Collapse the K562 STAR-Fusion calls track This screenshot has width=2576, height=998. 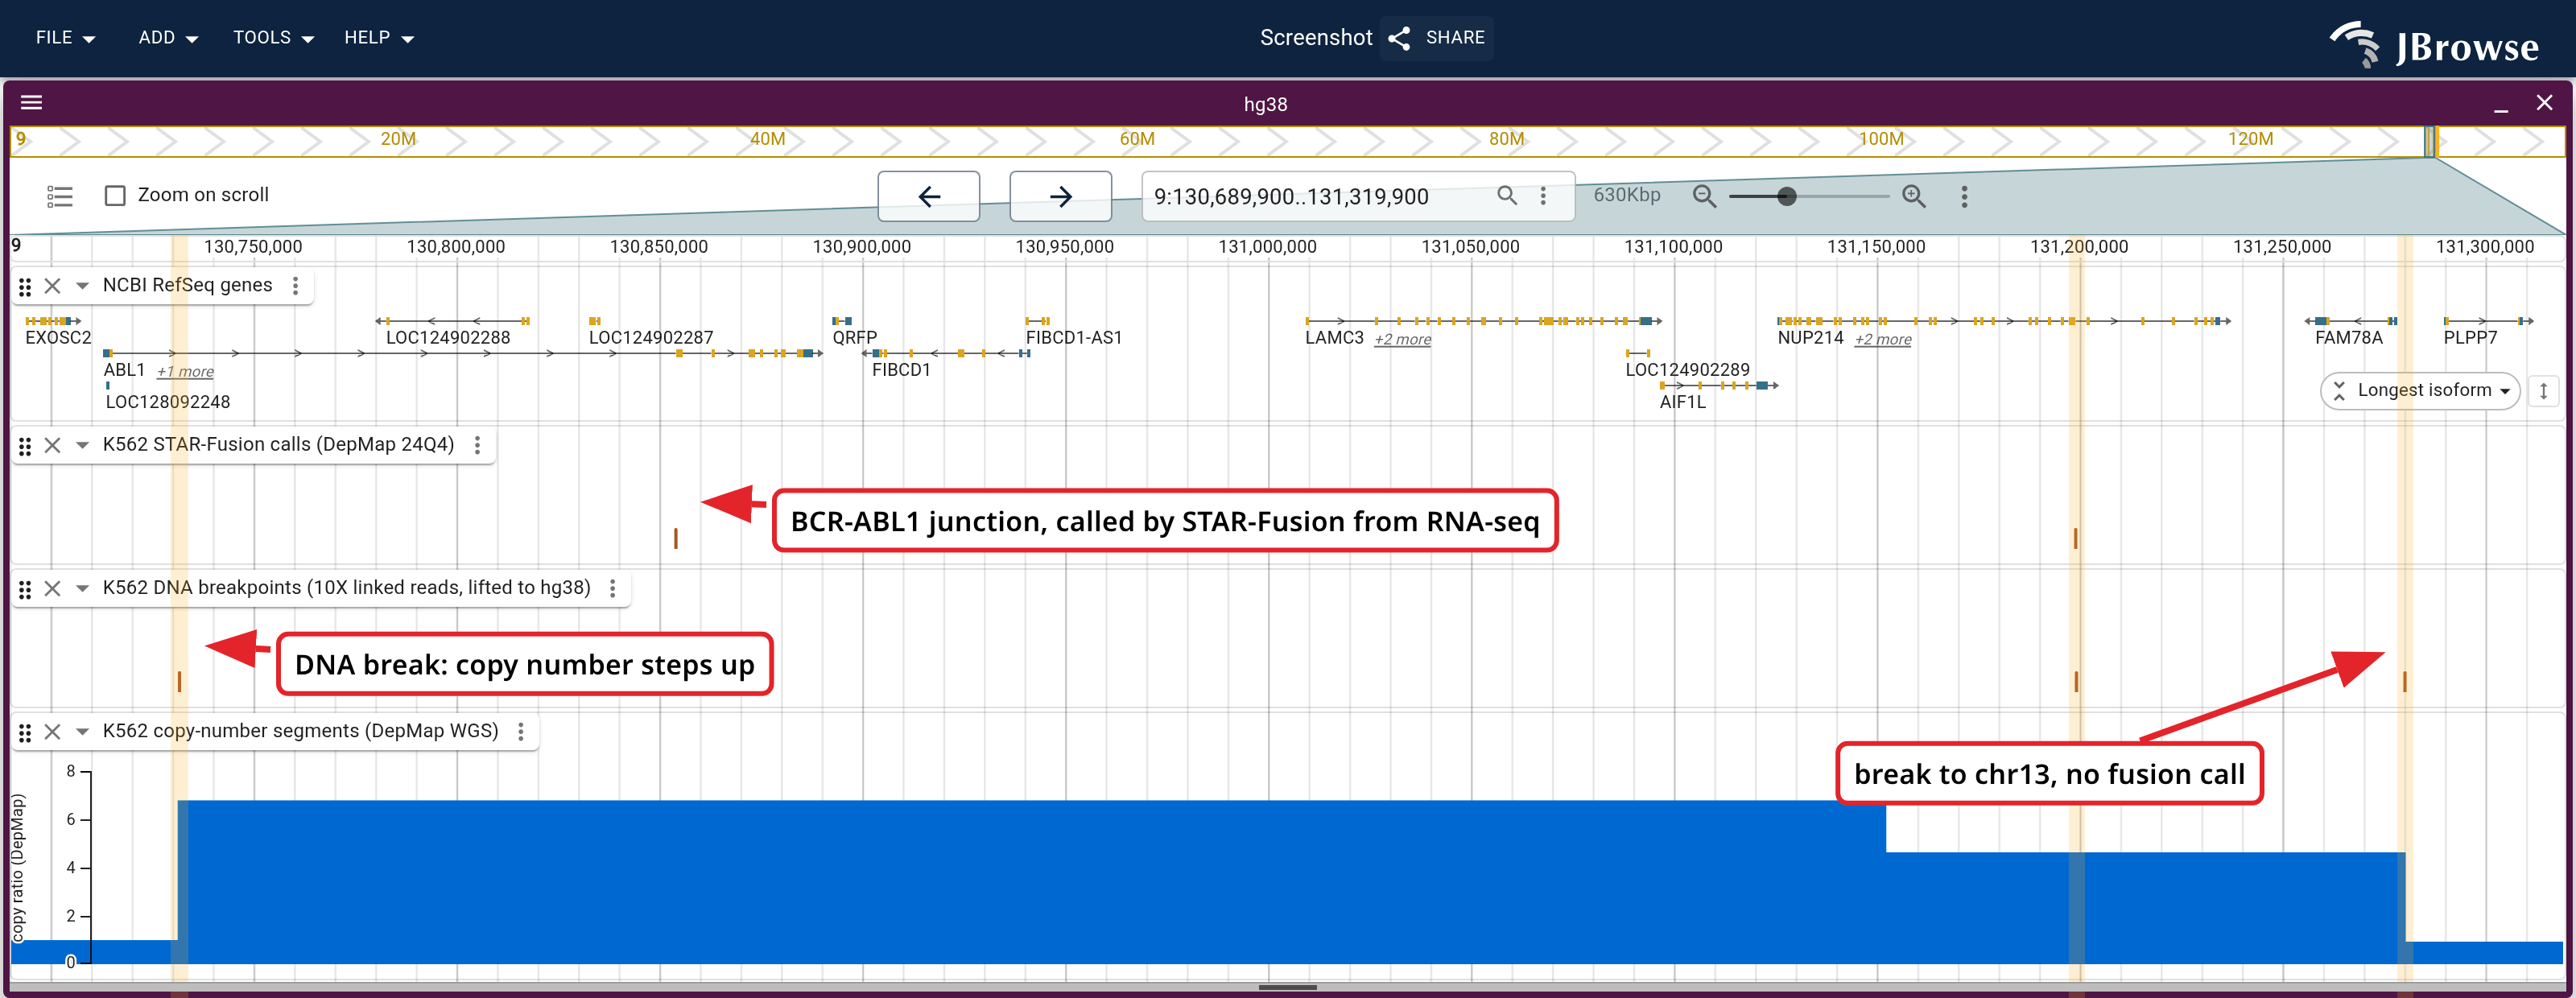pyautogui.click(x=82, y=445)
